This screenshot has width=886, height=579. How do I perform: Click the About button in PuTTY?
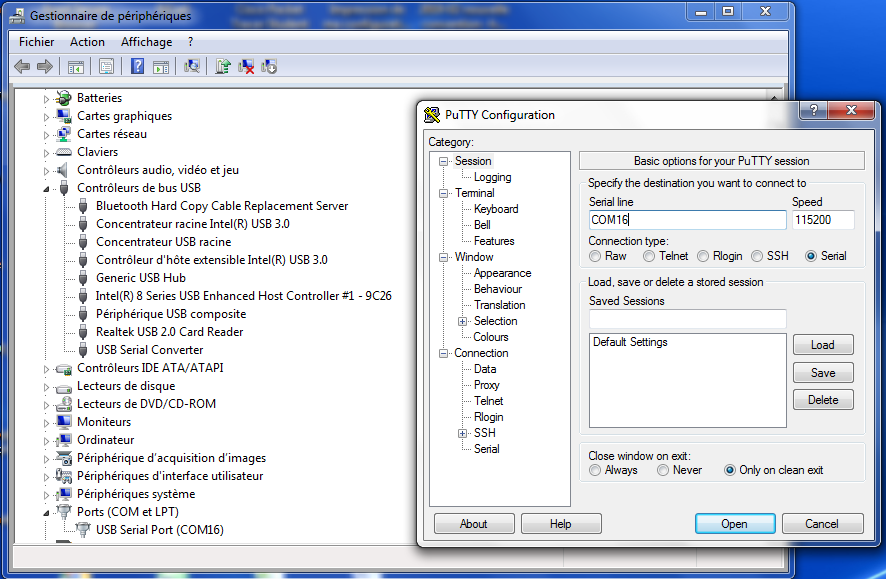click(x=474, y=524)
